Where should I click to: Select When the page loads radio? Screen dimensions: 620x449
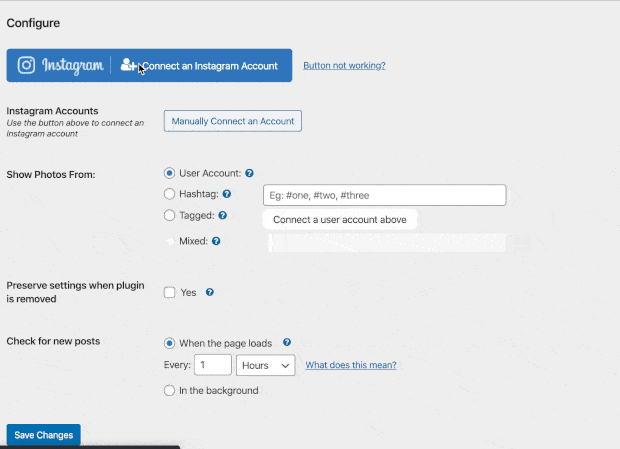169,342
